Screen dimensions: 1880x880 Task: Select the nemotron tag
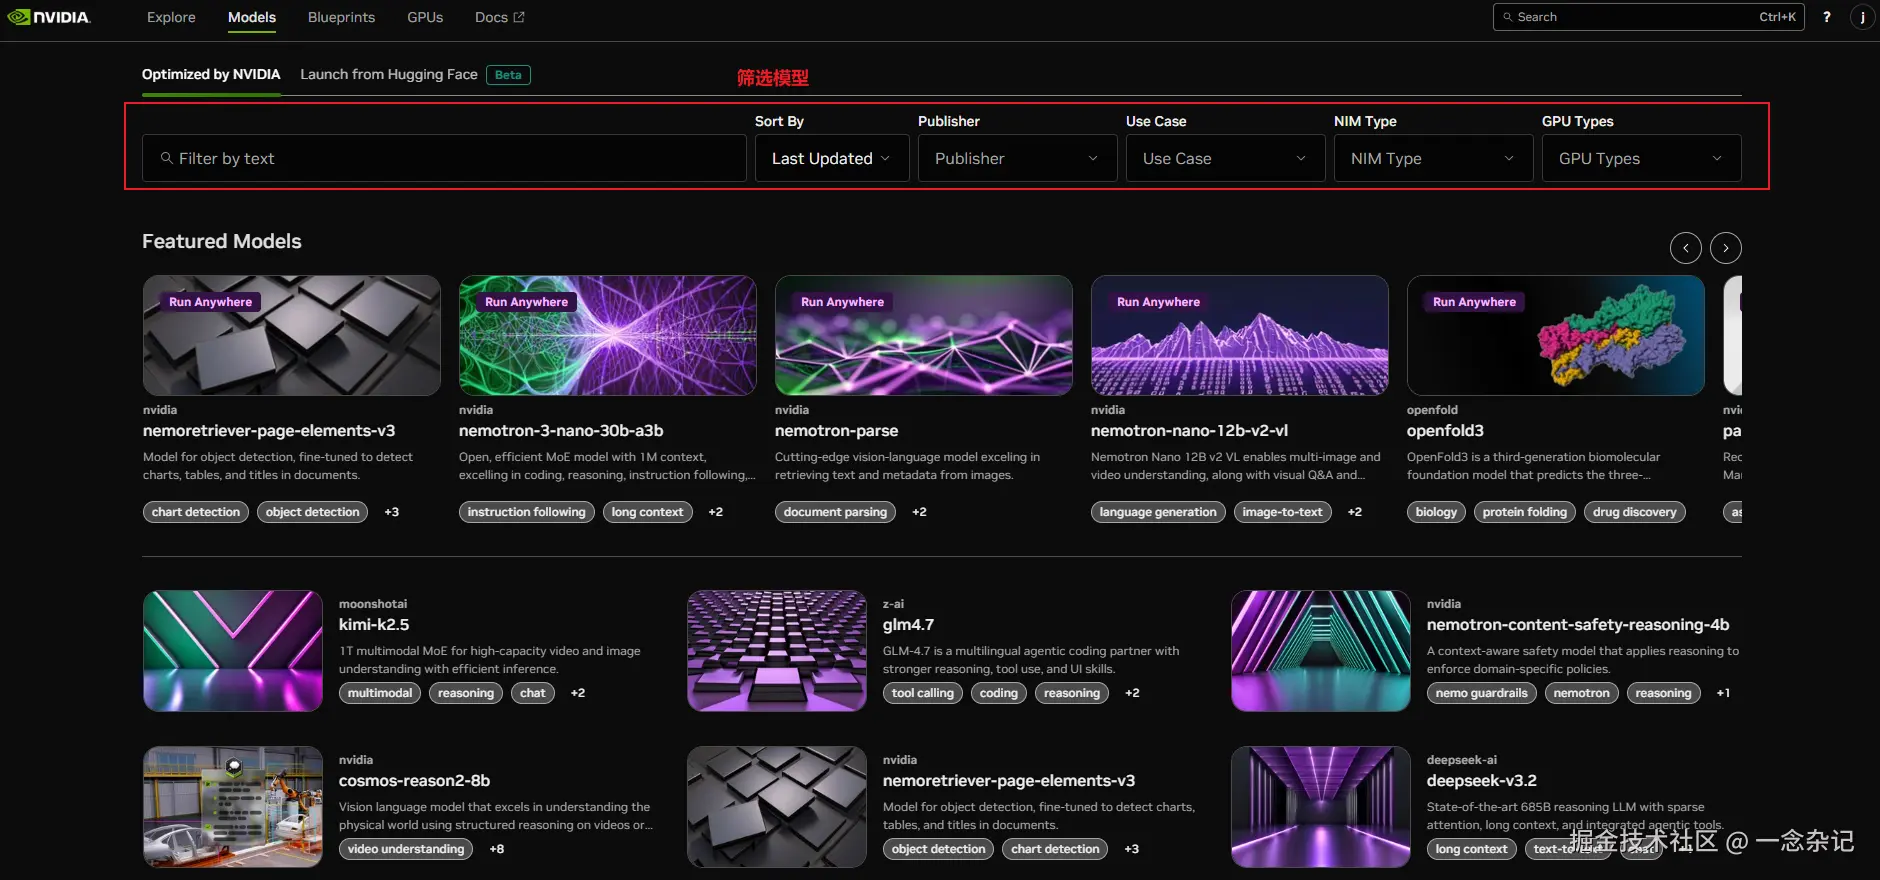pyautogui.click(x=1582, y=693)
